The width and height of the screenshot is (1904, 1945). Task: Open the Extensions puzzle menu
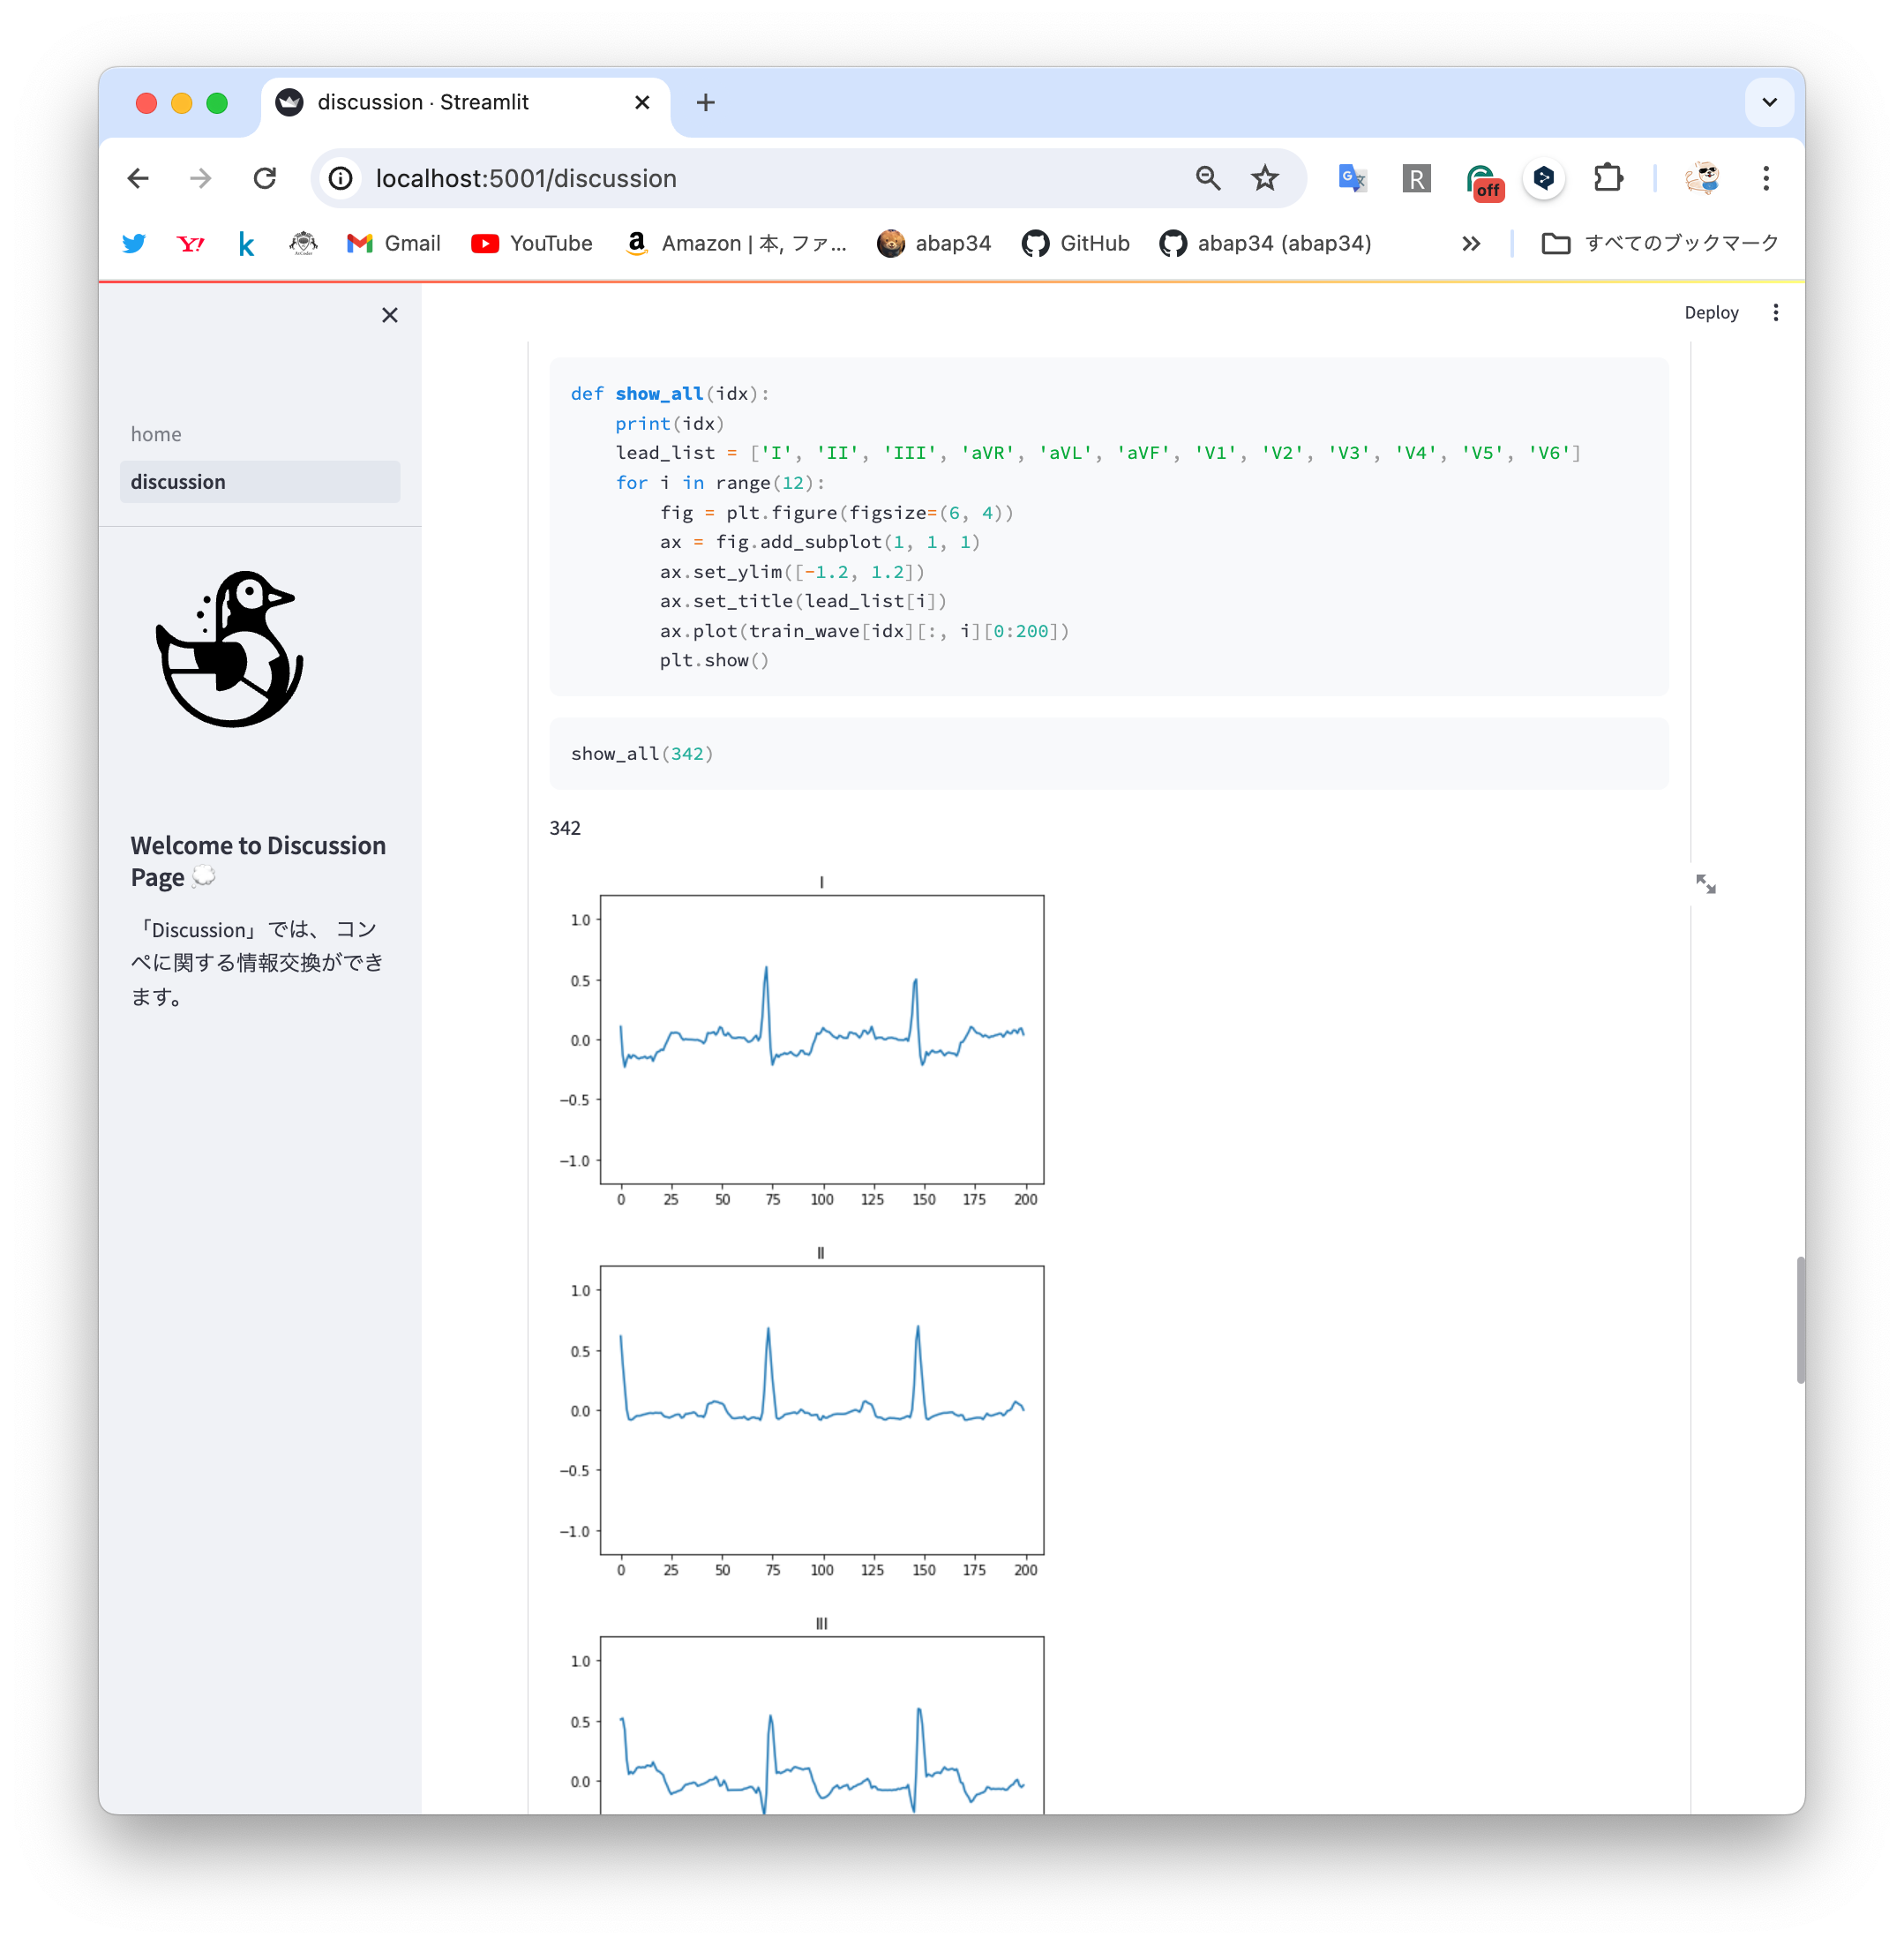pos(1607,178)
